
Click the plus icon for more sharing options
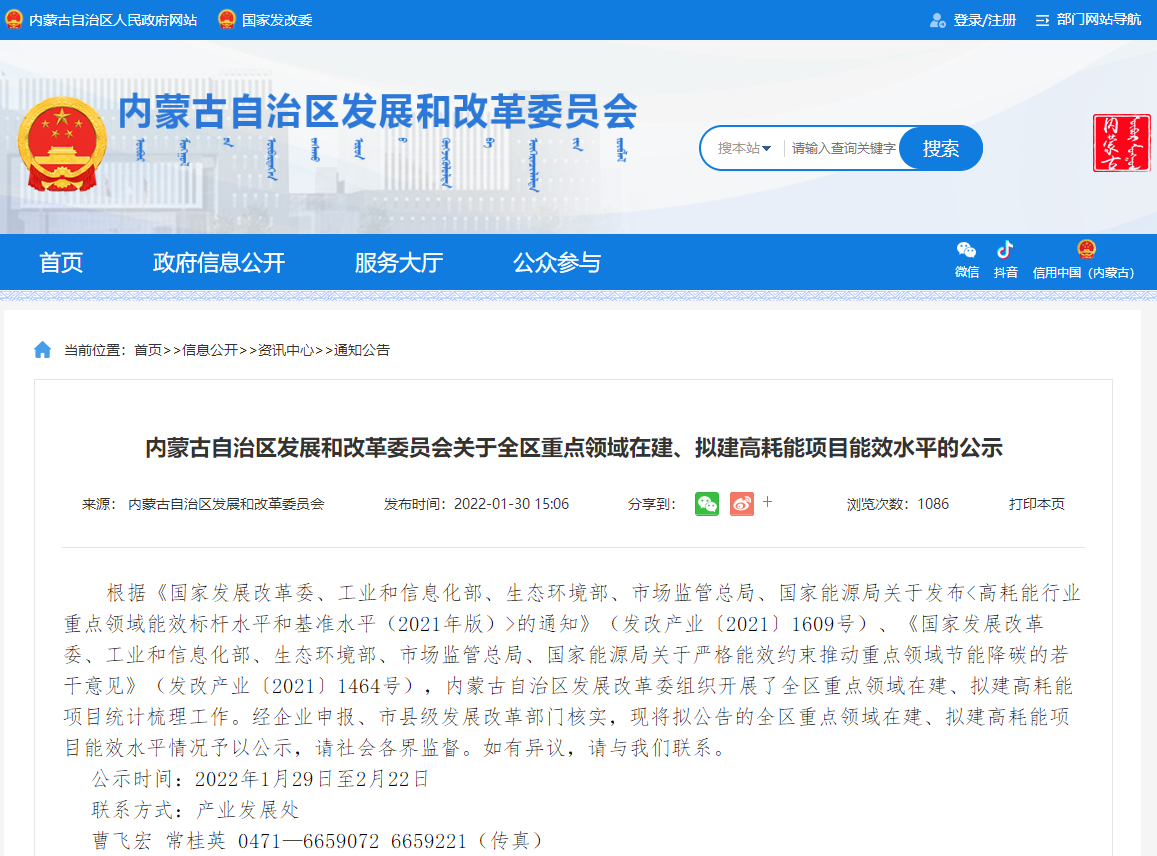pyautogui.click(x=768, y=502)
